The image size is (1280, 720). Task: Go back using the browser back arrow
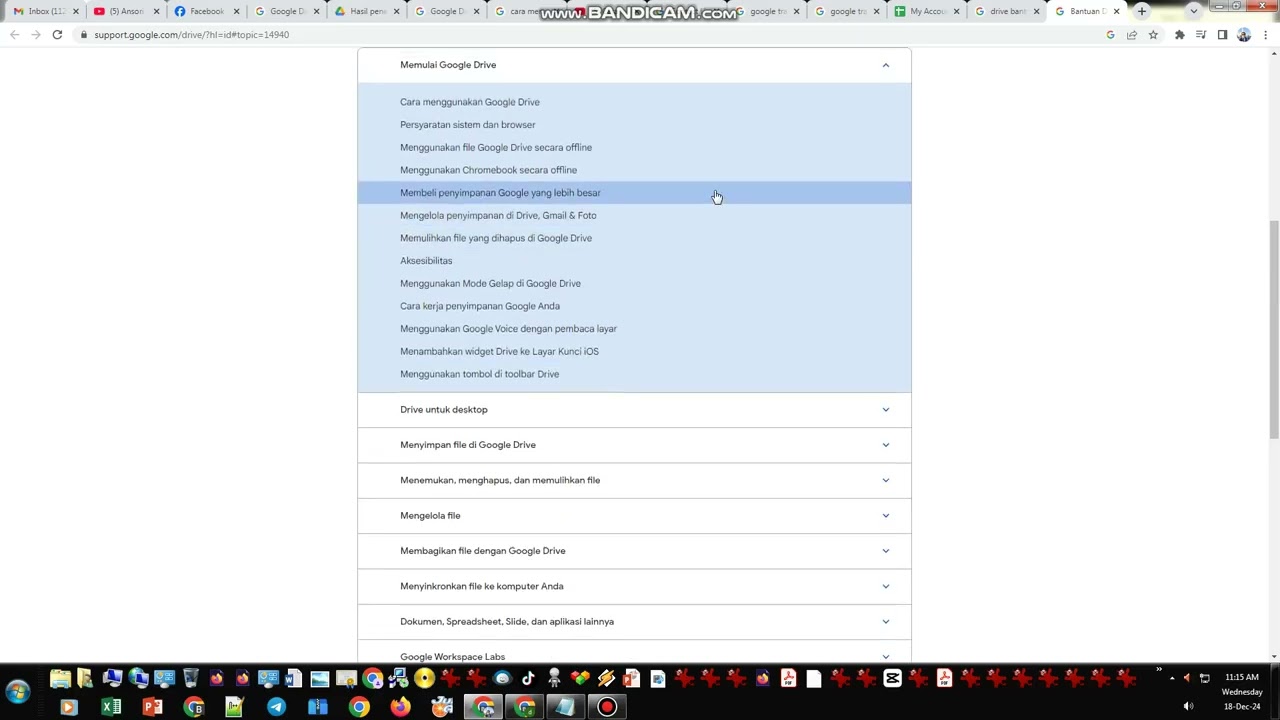[x=14, y=35]
